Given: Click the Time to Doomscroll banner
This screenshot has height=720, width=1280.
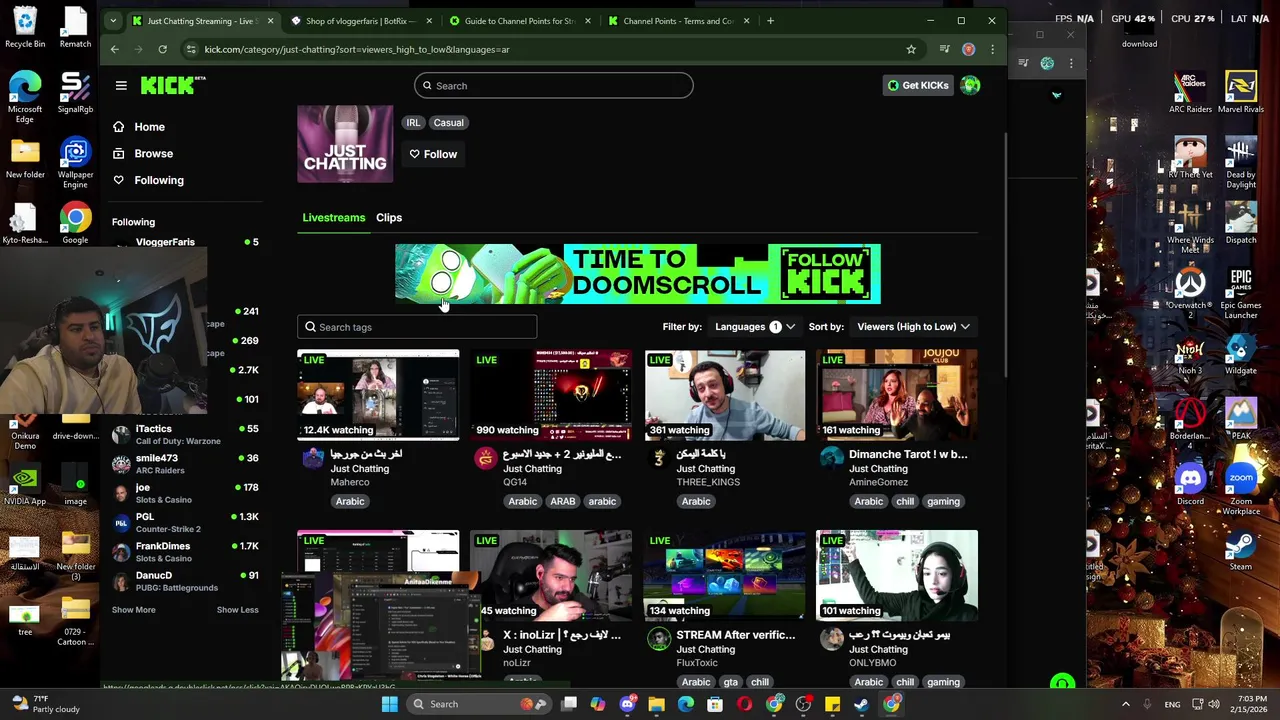Looking at the screenshot, I should pyautogui.click(x=638, y=273).
